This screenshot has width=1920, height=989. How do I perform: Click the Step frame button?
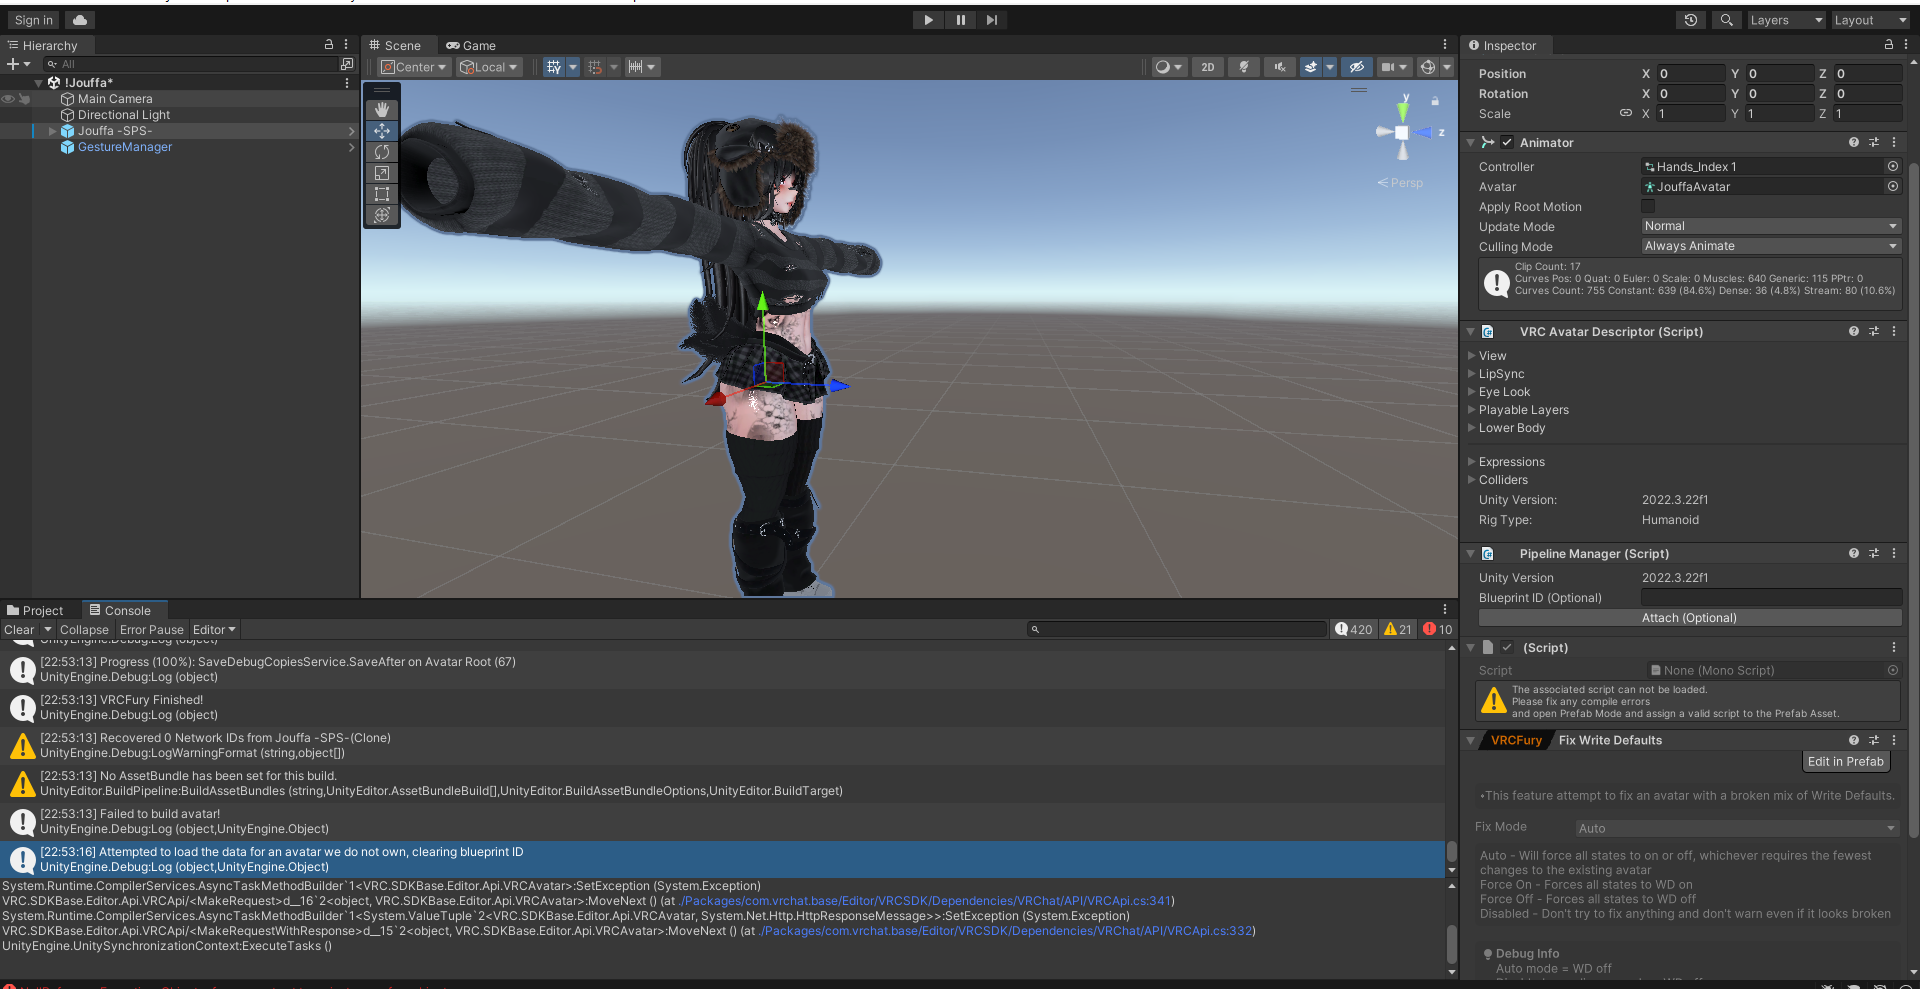click(x=991, y=20)
